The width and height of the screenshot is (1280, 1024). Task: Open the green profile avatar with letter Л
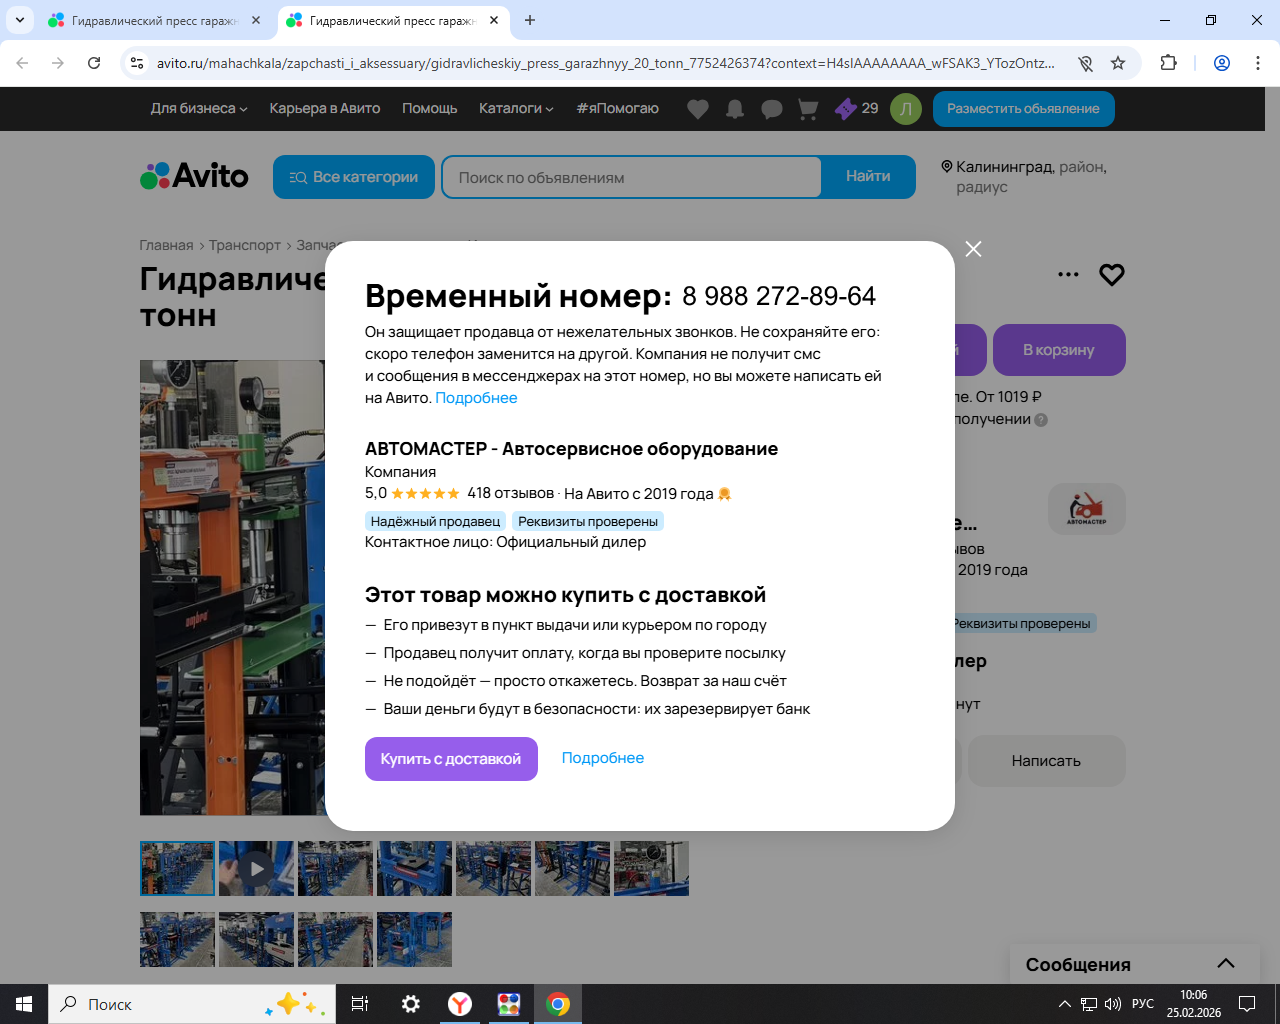click(x=906, y=109)
